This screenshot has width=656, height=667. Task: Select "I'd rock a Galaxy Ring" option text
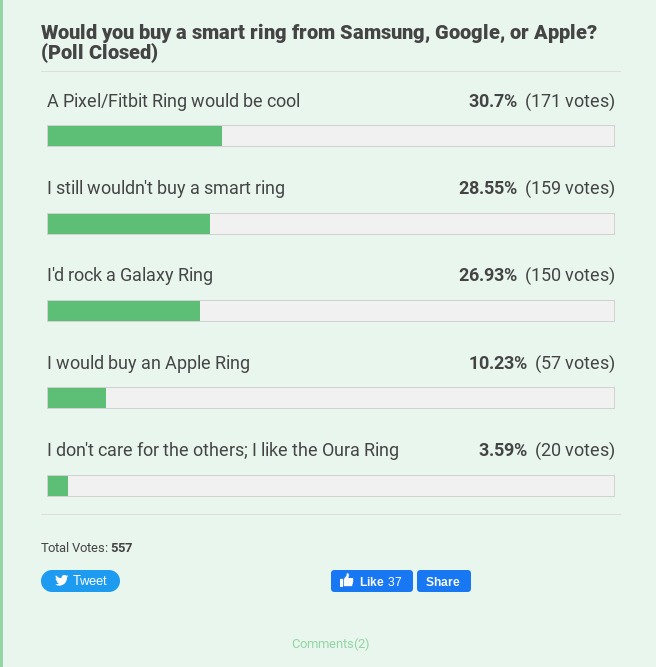point(130,275)
